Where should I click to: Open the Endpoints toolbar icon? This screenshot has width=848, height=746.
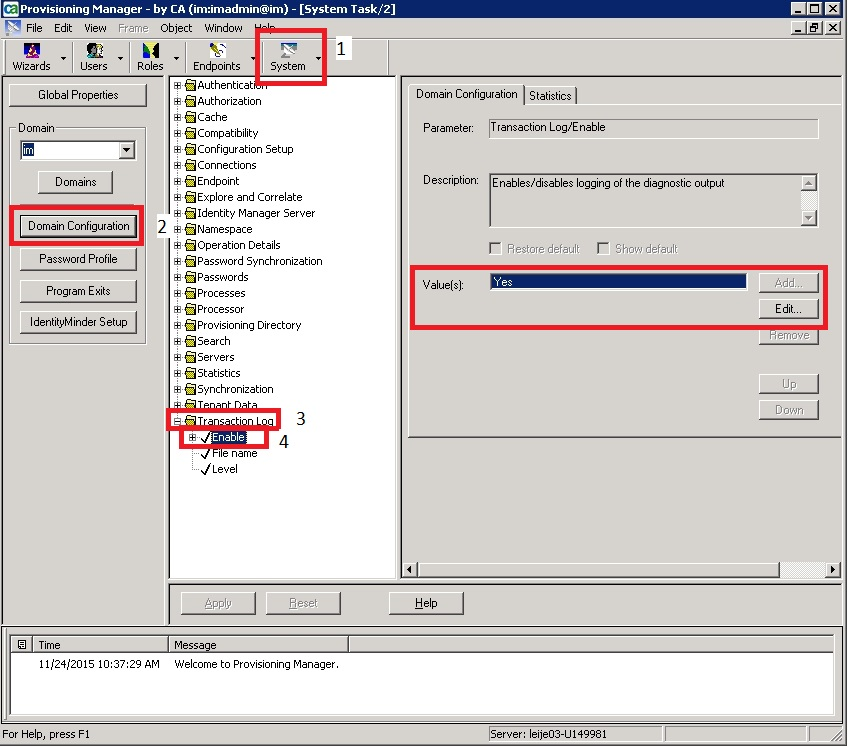[x=216, y=50]
